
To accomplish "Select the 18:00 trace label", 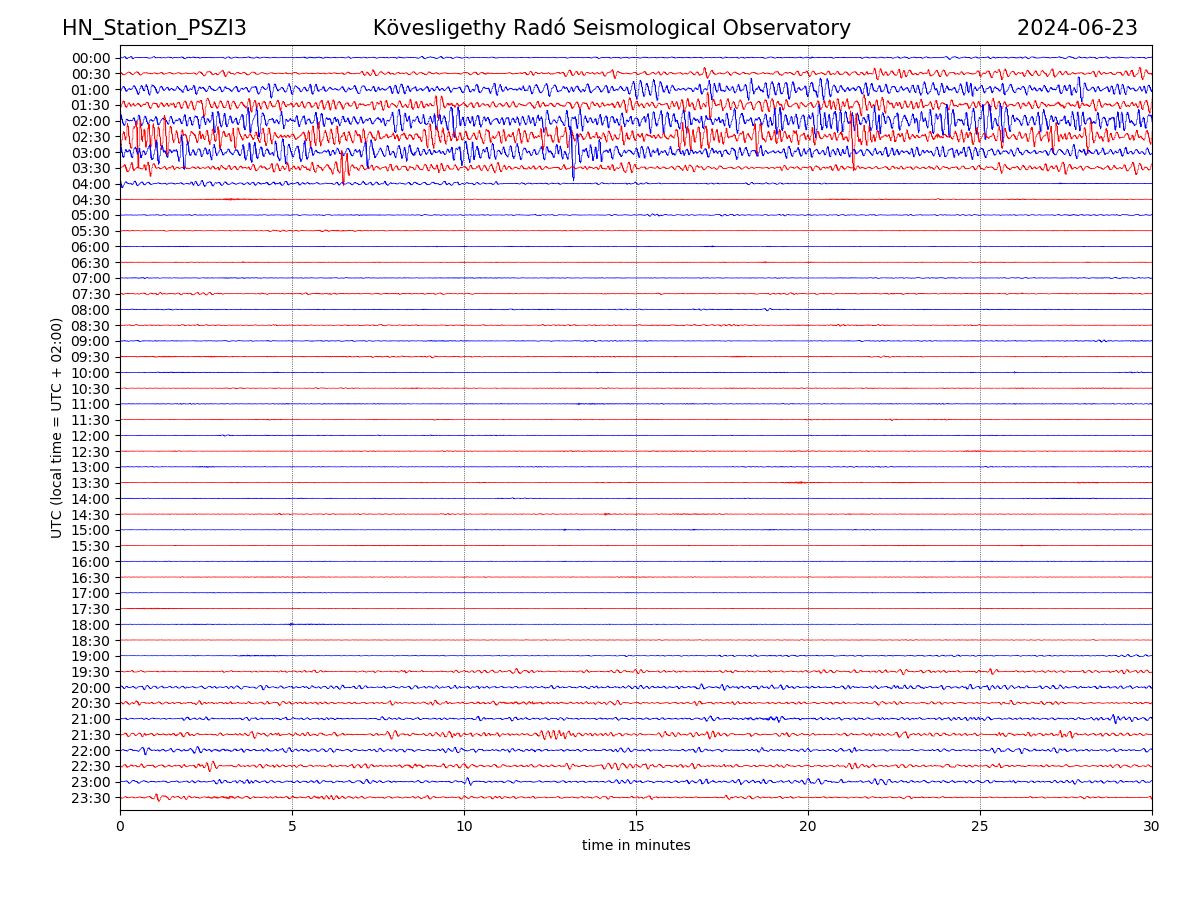I will point(91,625).
